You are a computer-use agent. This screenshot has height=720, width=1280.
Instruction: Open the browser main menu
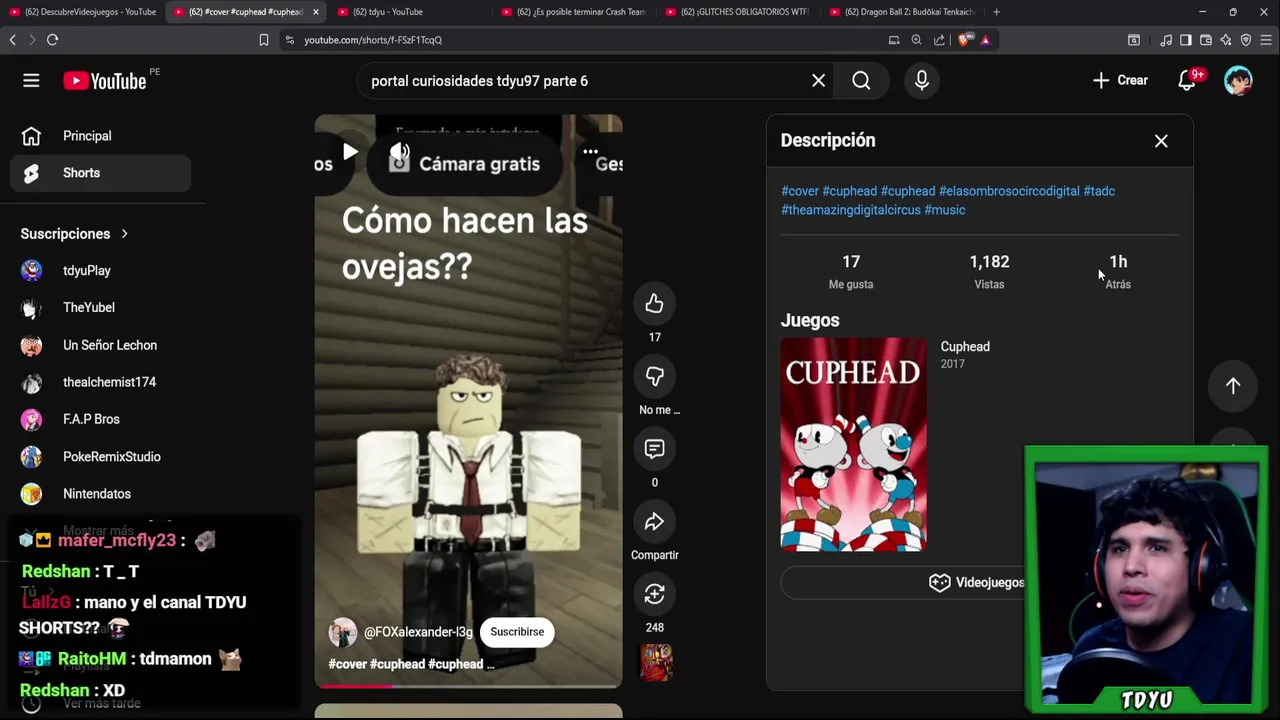[1266, 40]
